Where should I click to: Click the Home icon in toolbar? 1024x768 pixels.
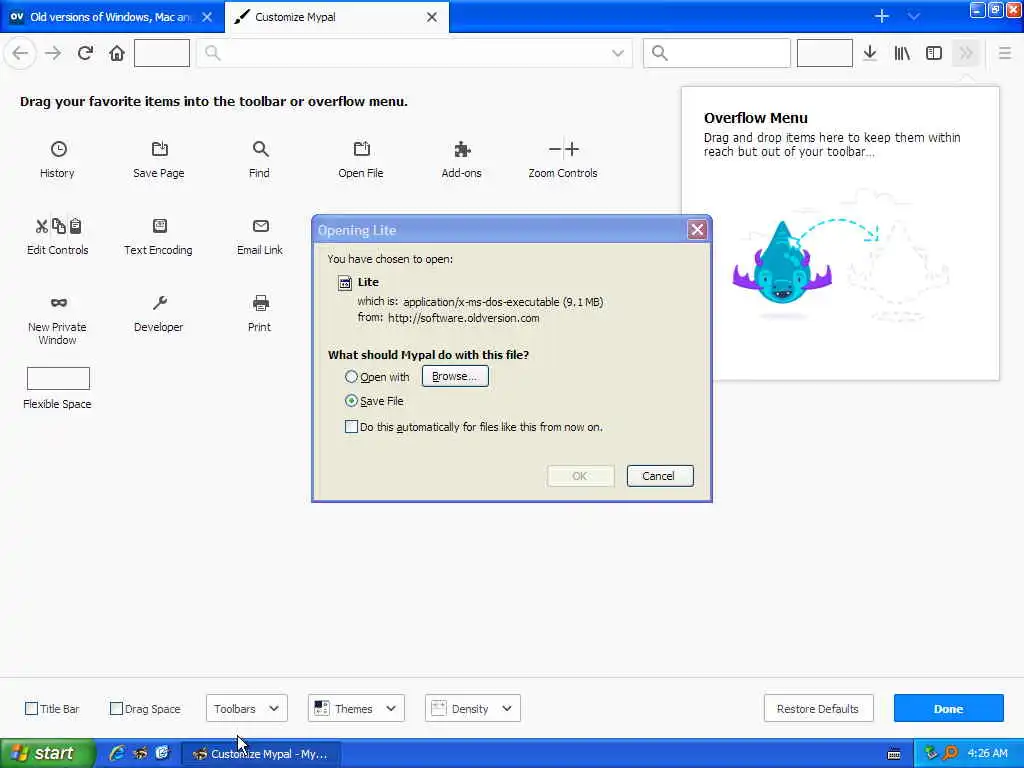pos(117,53)
